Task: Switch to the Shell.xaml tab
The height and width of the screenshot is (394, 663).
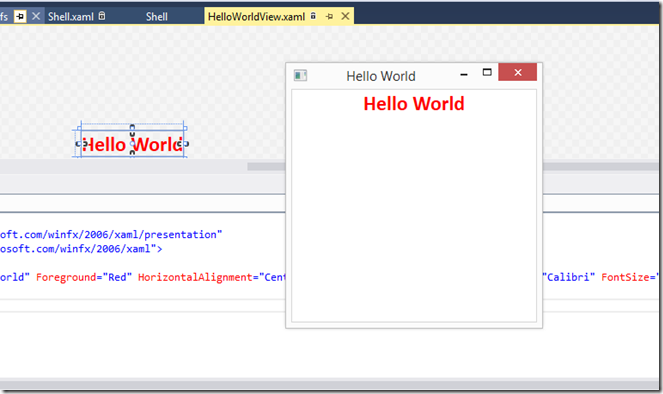Action: (71, 16)
